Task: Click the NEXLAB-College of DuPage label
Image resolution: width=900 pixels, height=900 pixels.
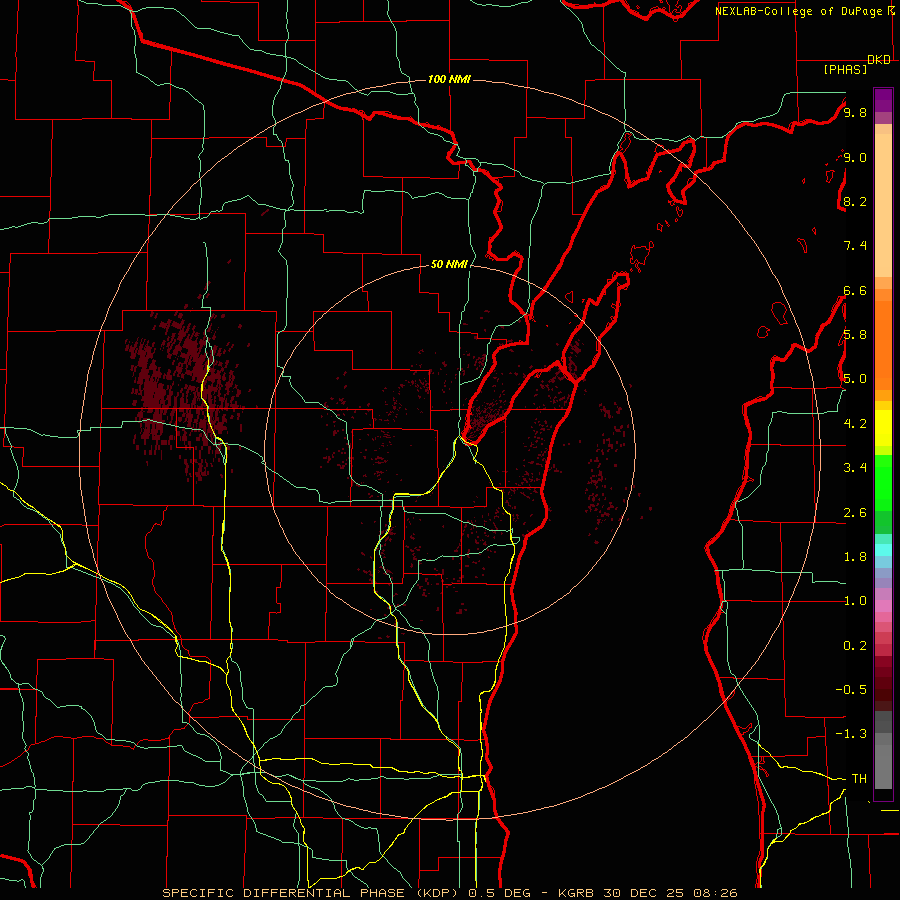Action: point(798,11)
